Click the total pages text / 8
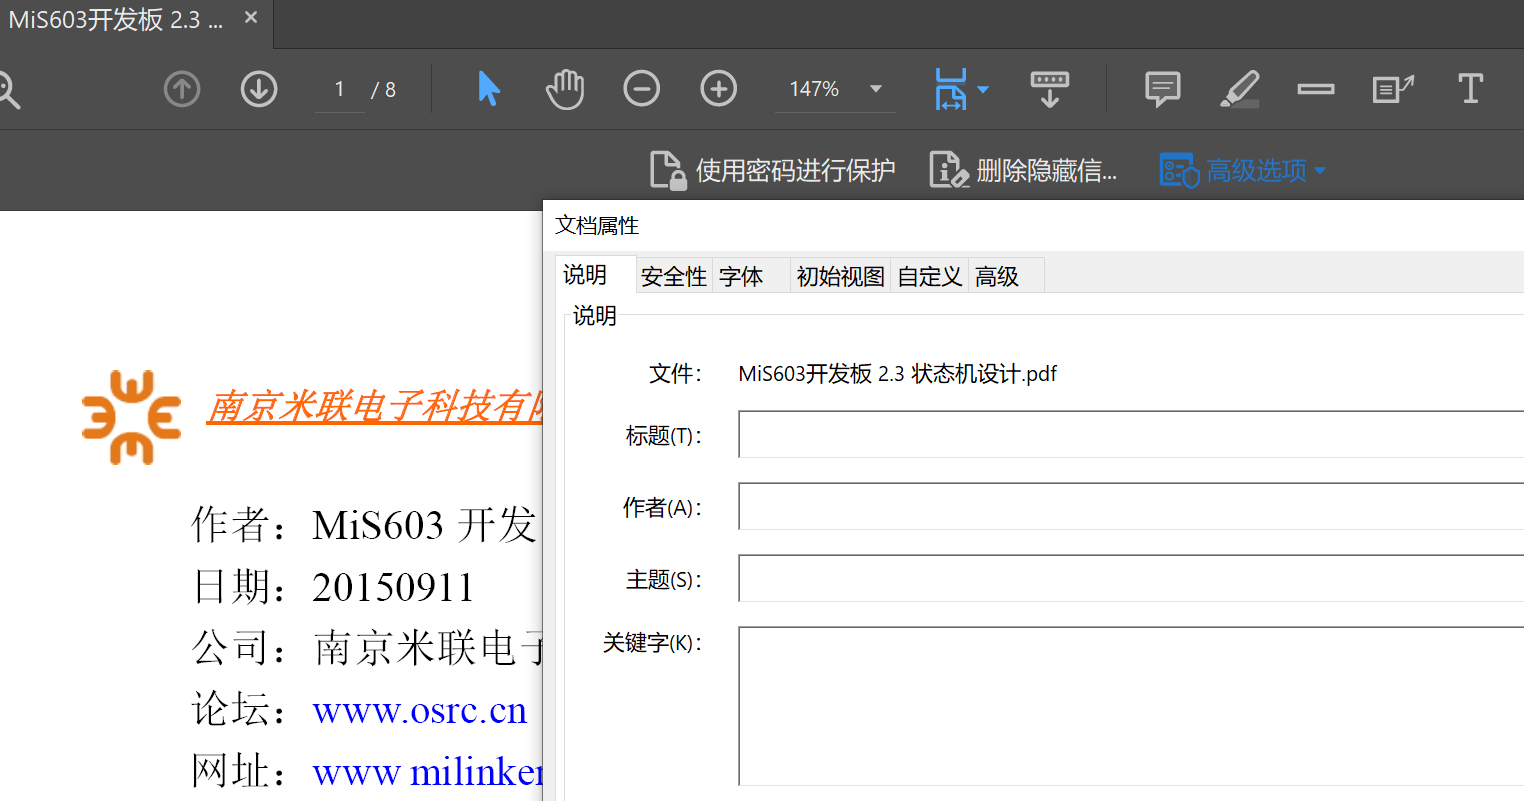Screen dimensions: 1524x801 point(383,90)
